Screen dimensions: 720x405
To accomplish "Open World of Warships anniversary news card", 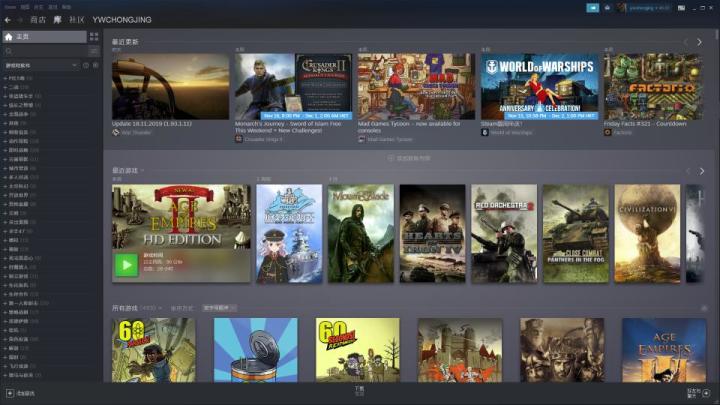I will coord(540,86).
